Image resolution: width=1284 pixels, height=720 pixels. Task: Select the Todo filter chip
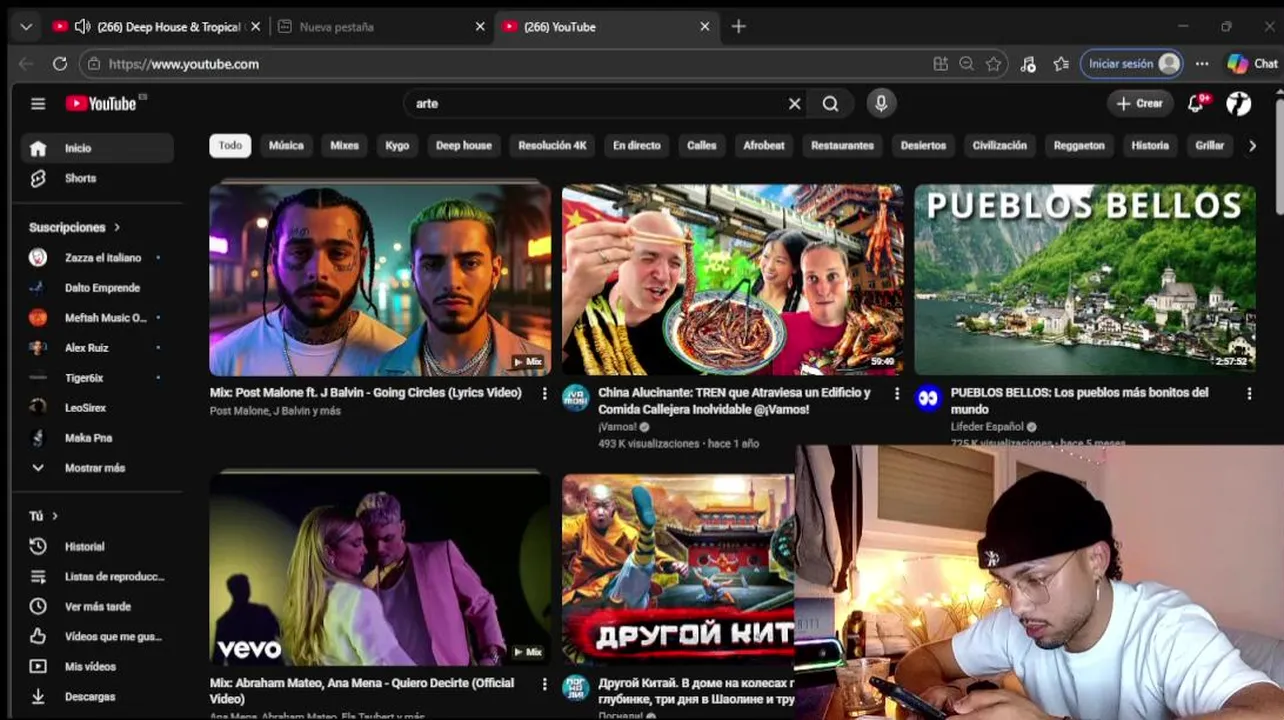230,146
